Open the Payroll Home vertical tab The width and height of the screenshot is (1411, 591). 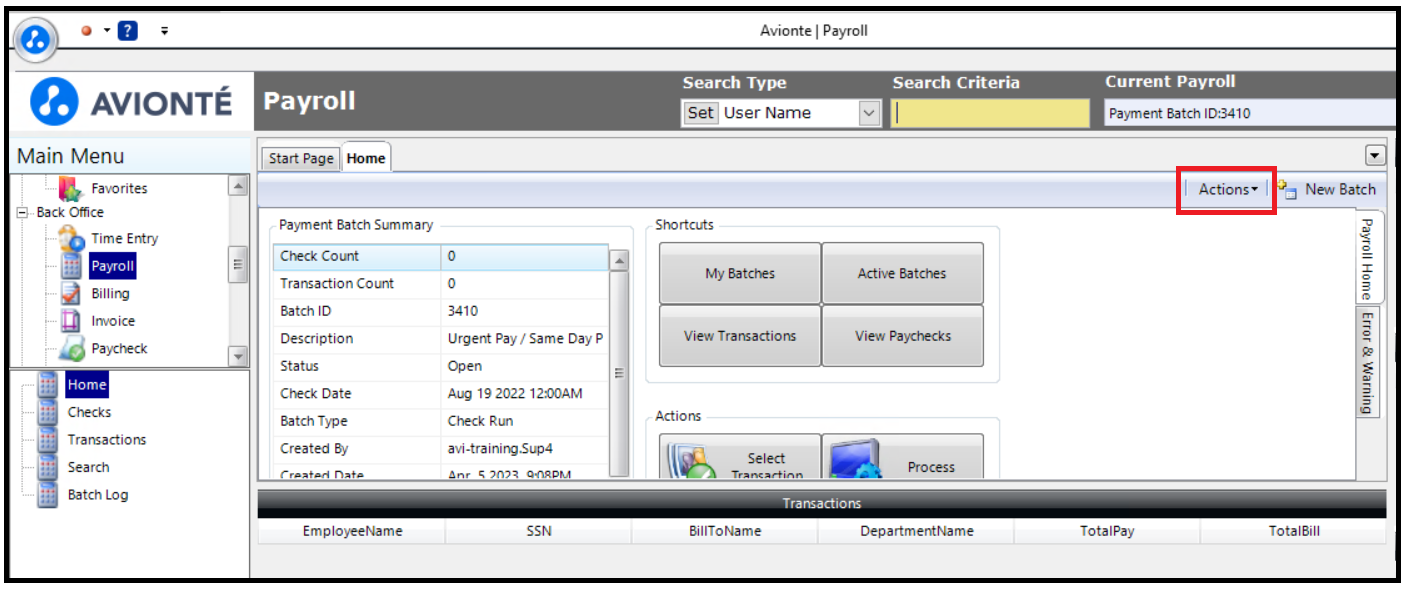[x=1369, y=258]
